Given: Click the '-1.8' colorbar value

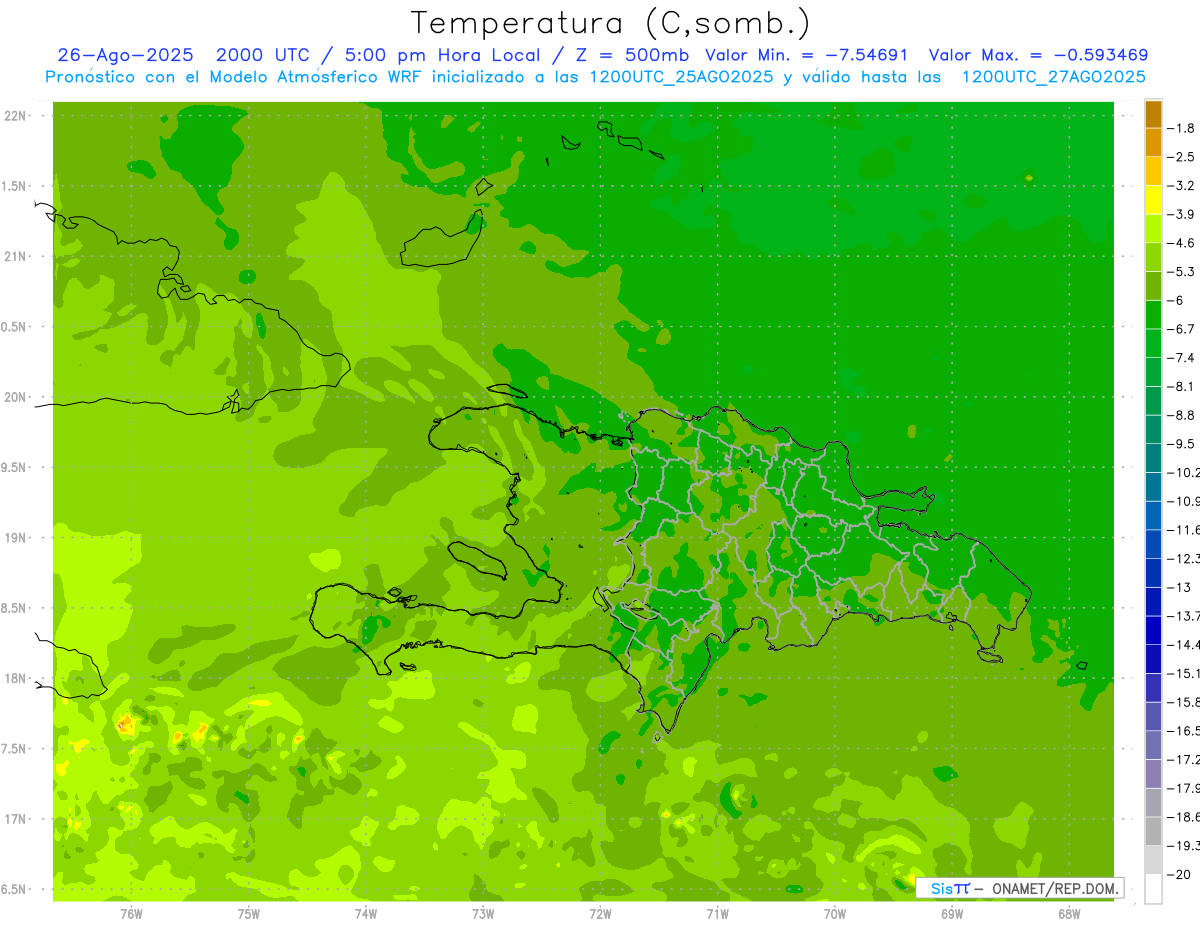Looking at the screenshot, I should pyautogui.click(x=1183, y=128).
